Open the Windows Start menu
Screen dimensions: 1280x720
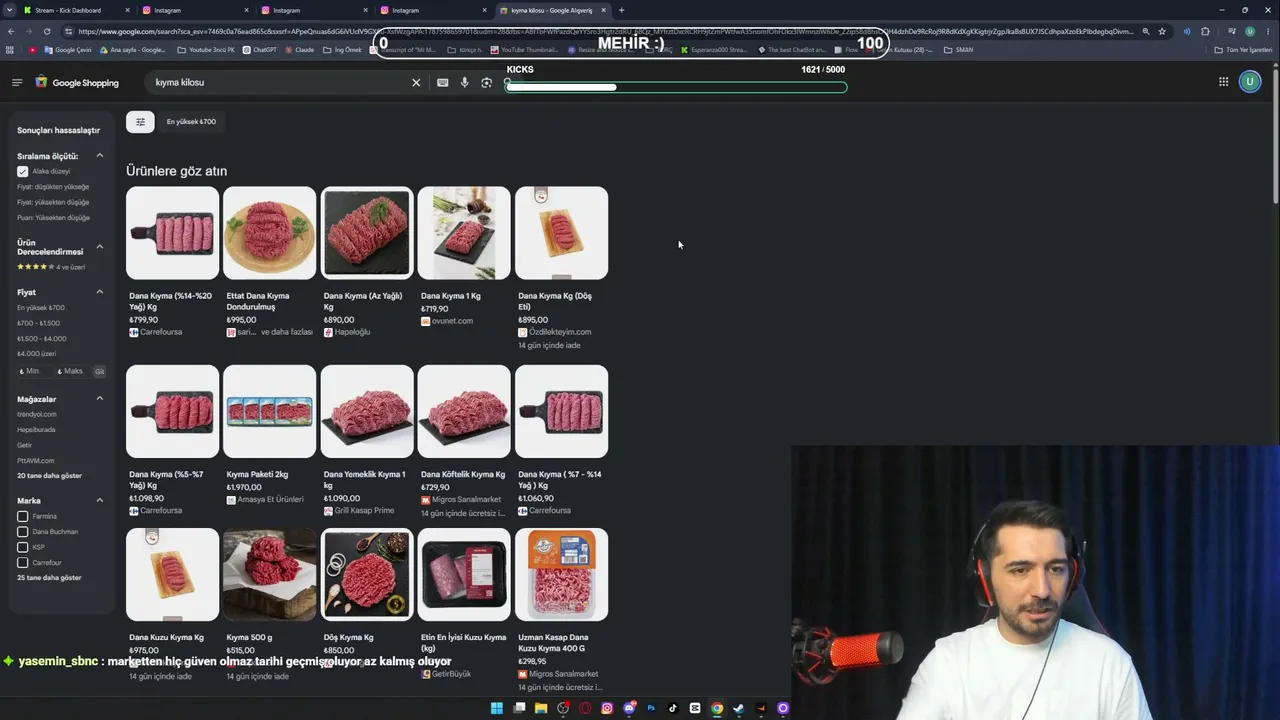pos(497,708)
